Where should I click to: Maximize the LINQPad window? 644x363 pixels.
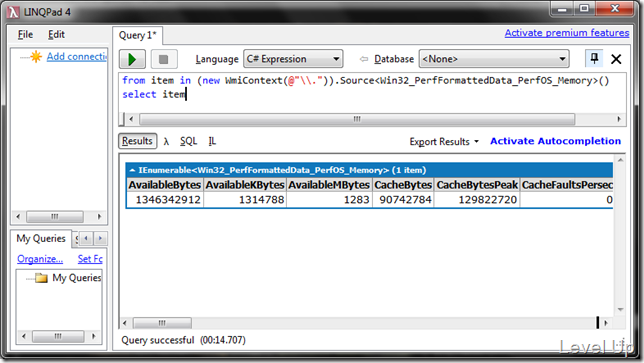584,9
